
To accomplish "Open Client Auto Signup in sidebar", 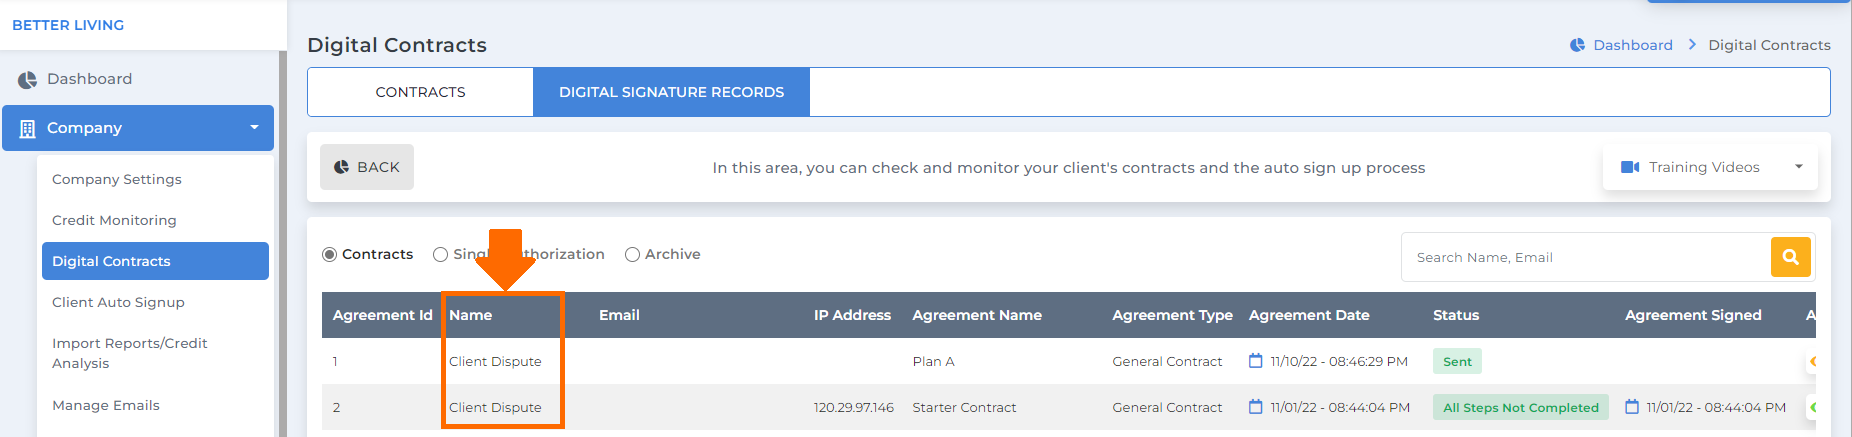I will [118, 302].
